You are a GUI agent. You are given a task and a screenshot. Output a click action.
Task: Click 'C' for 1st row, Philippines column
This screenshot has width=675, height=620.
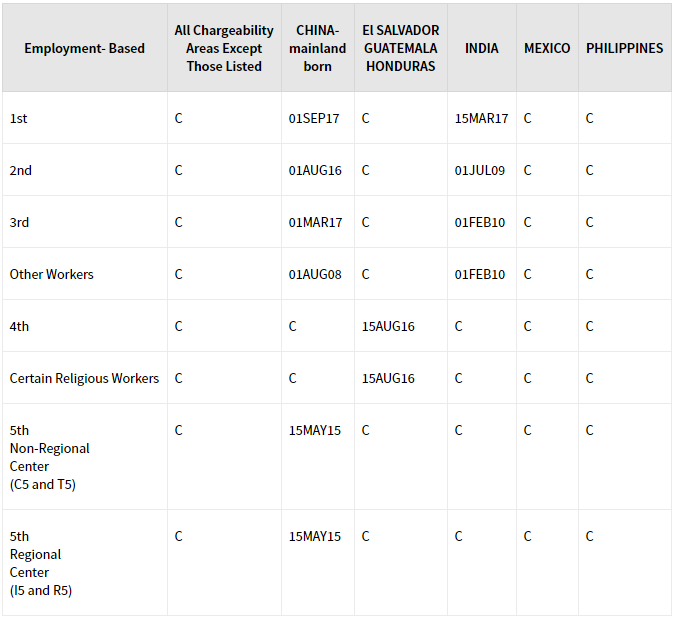[x=590, y=118]
